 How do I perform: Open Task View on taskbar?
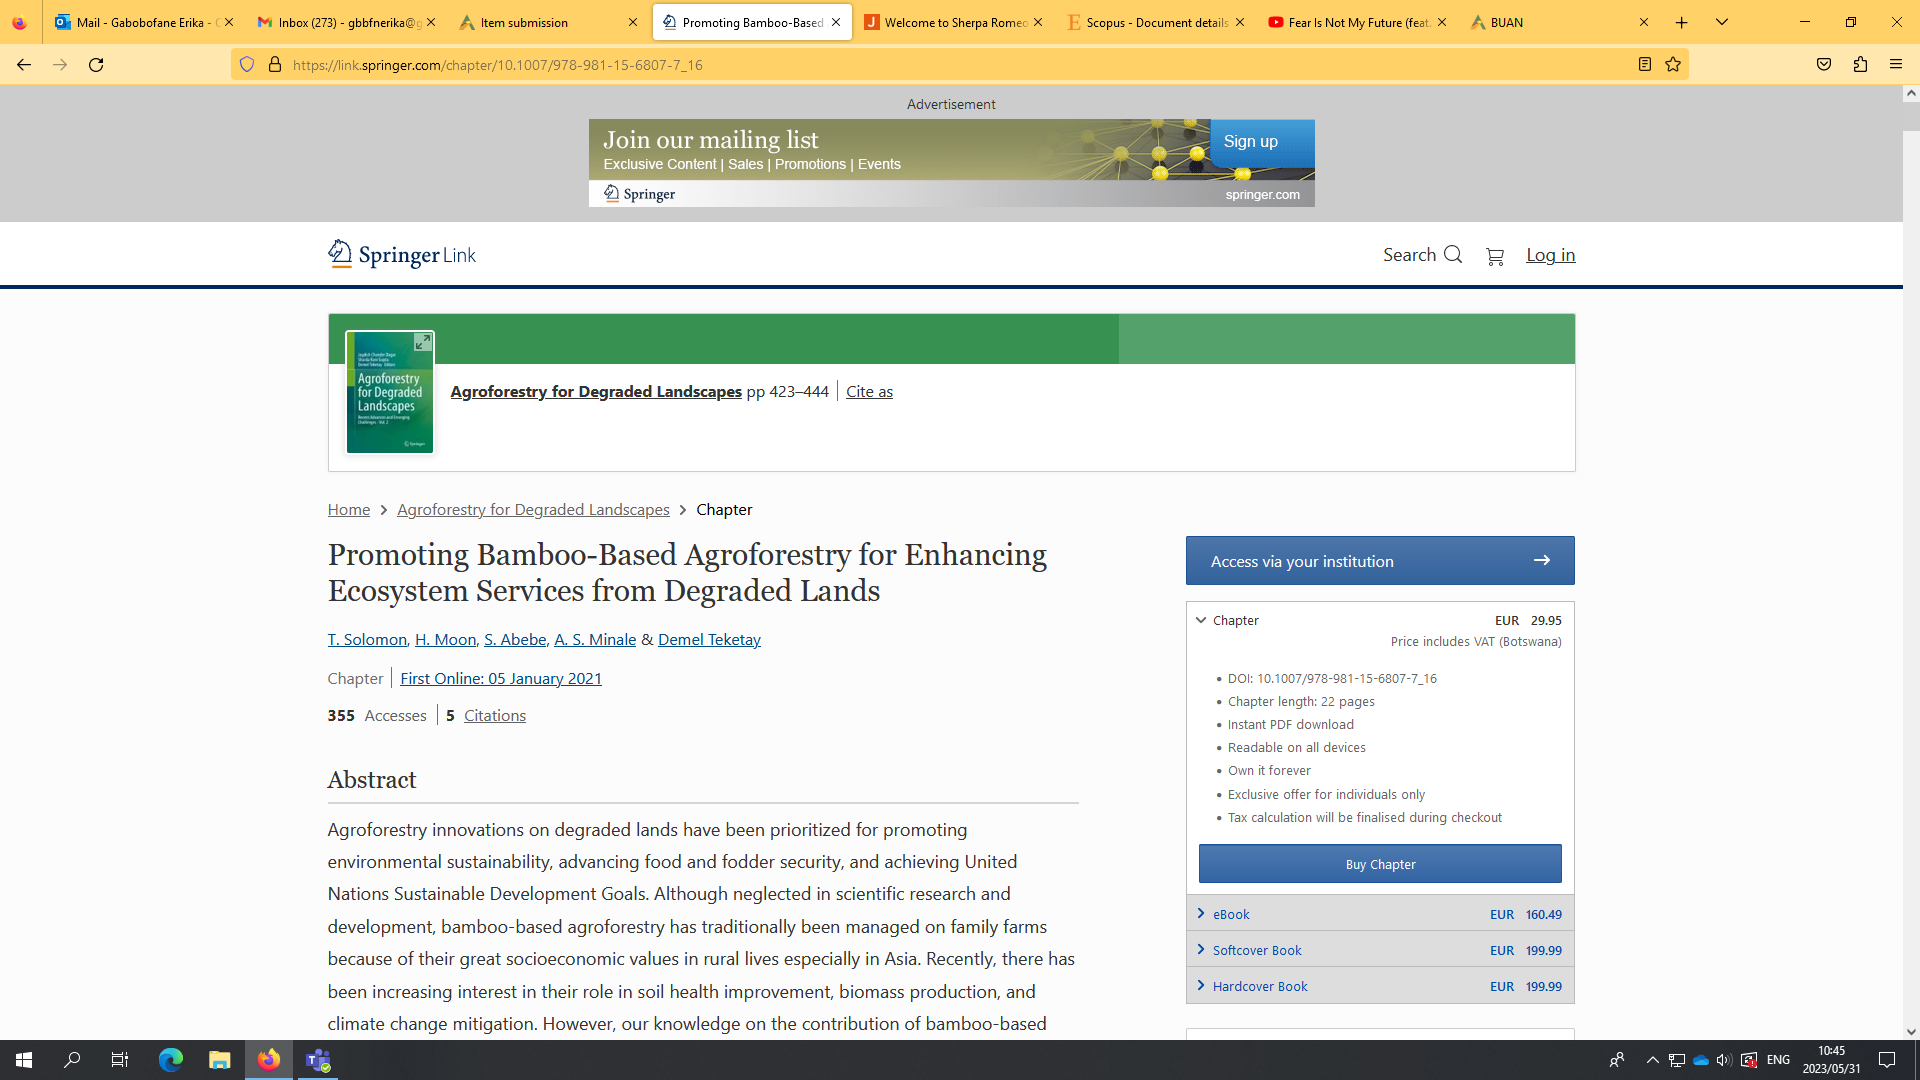point(120,1060)
